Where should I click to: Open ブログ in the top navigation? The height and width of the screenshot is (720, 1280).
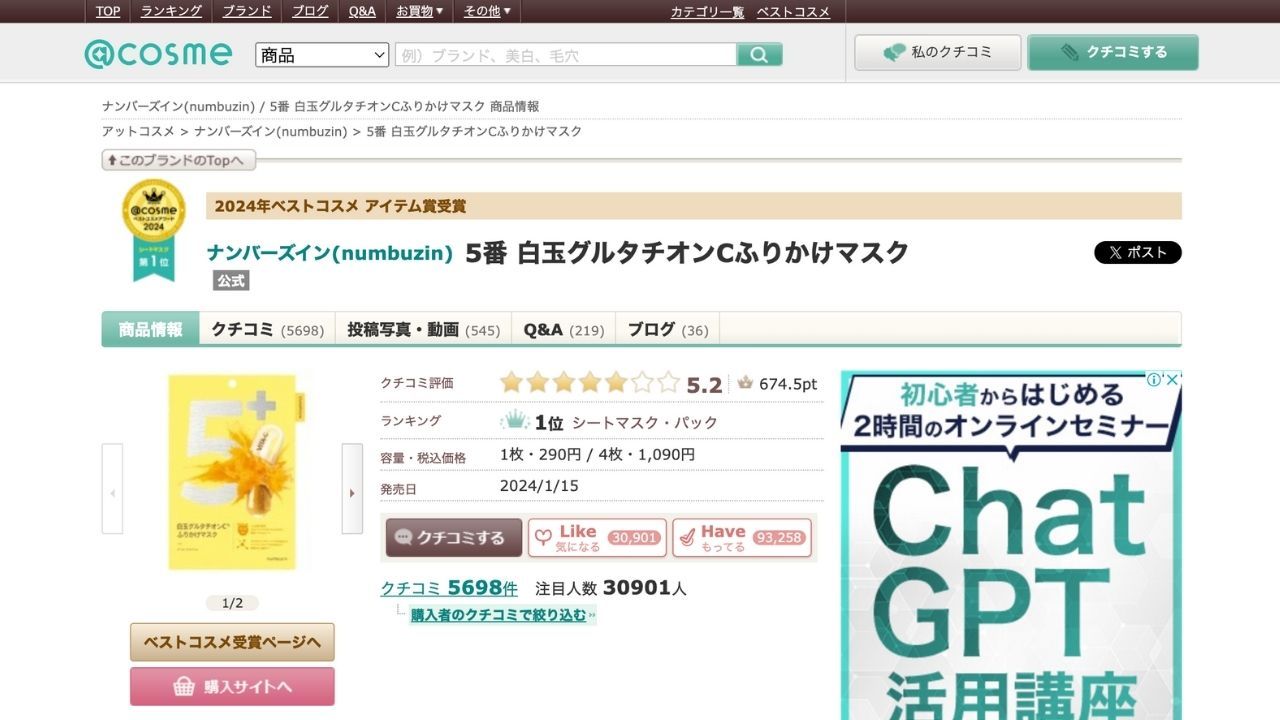tap(310, 11)
